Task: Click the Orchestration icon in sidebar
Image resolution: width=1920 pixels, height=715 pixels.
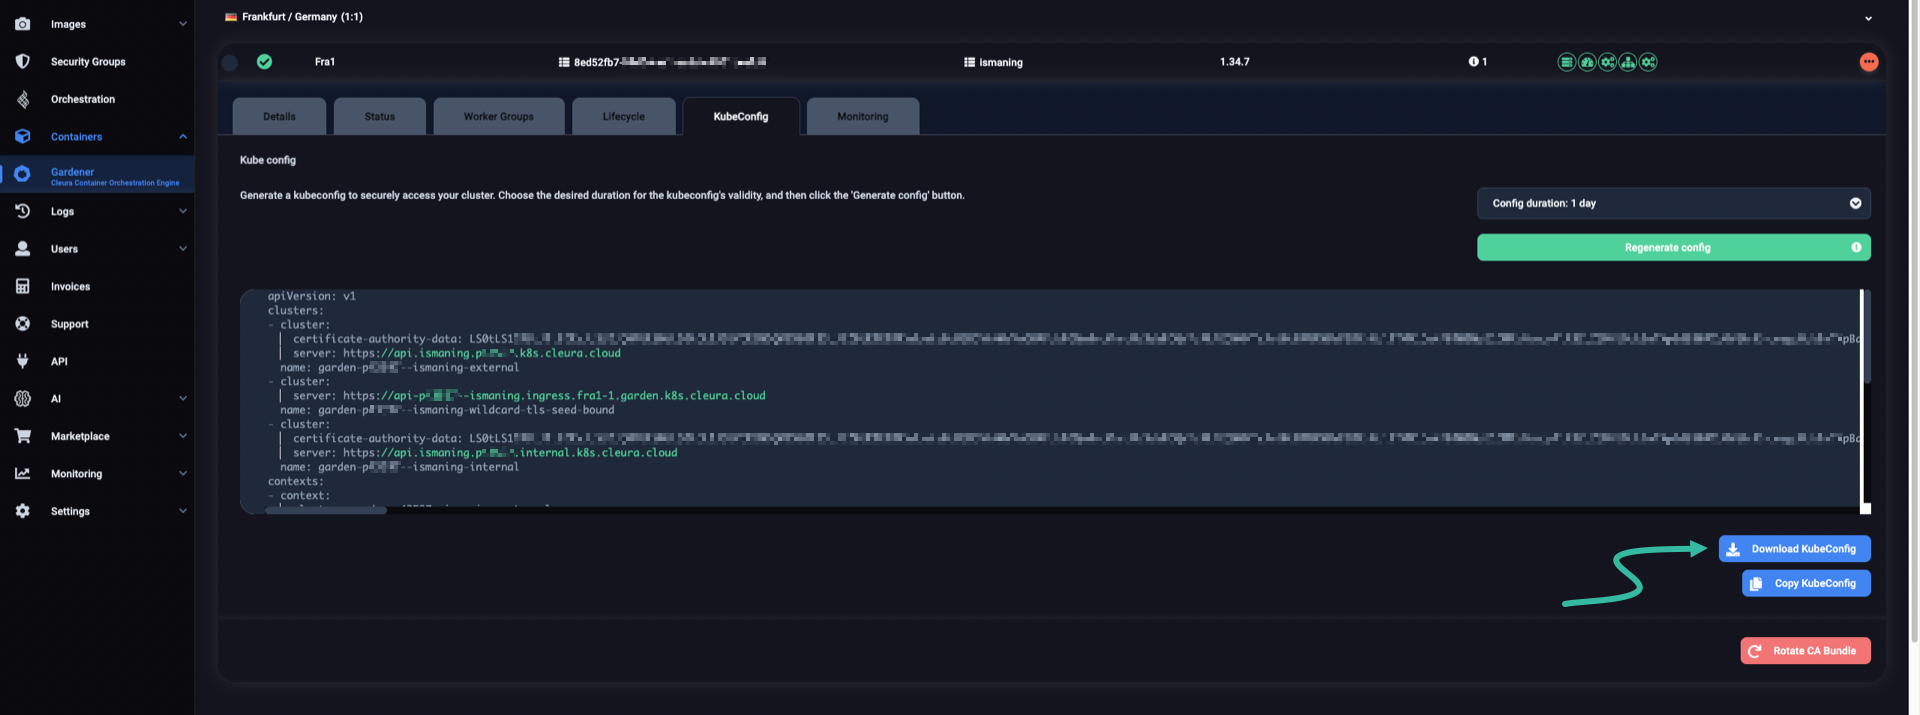Action: 22,99
